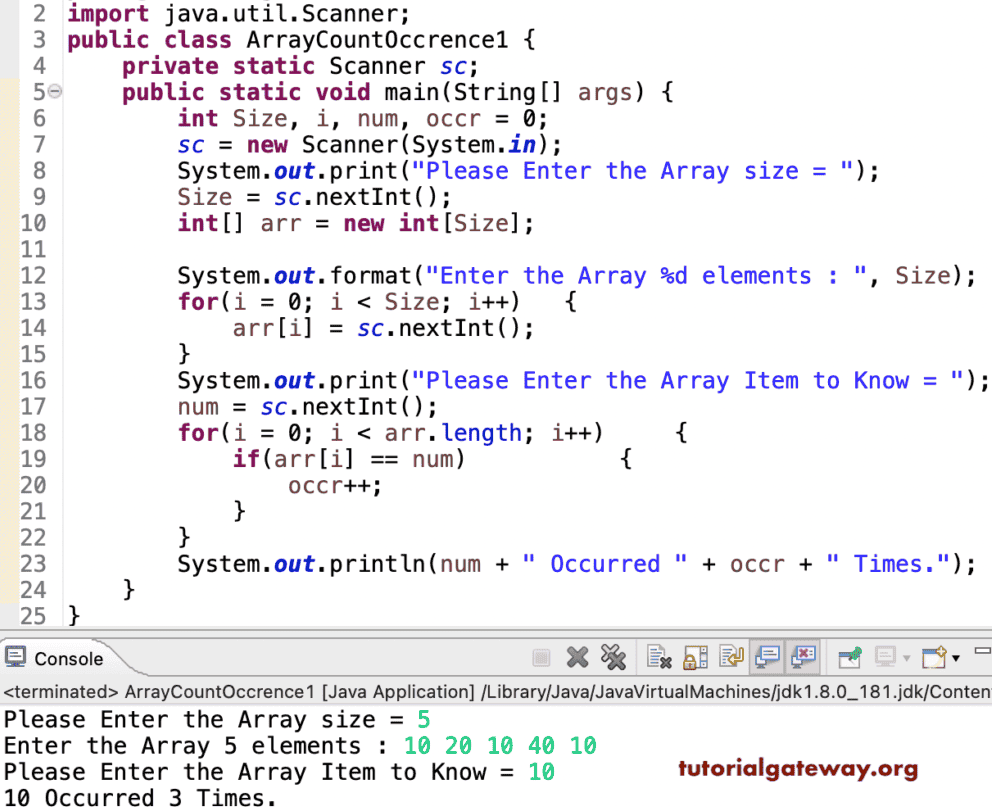Minimize the Console view

tap(984, 652)
